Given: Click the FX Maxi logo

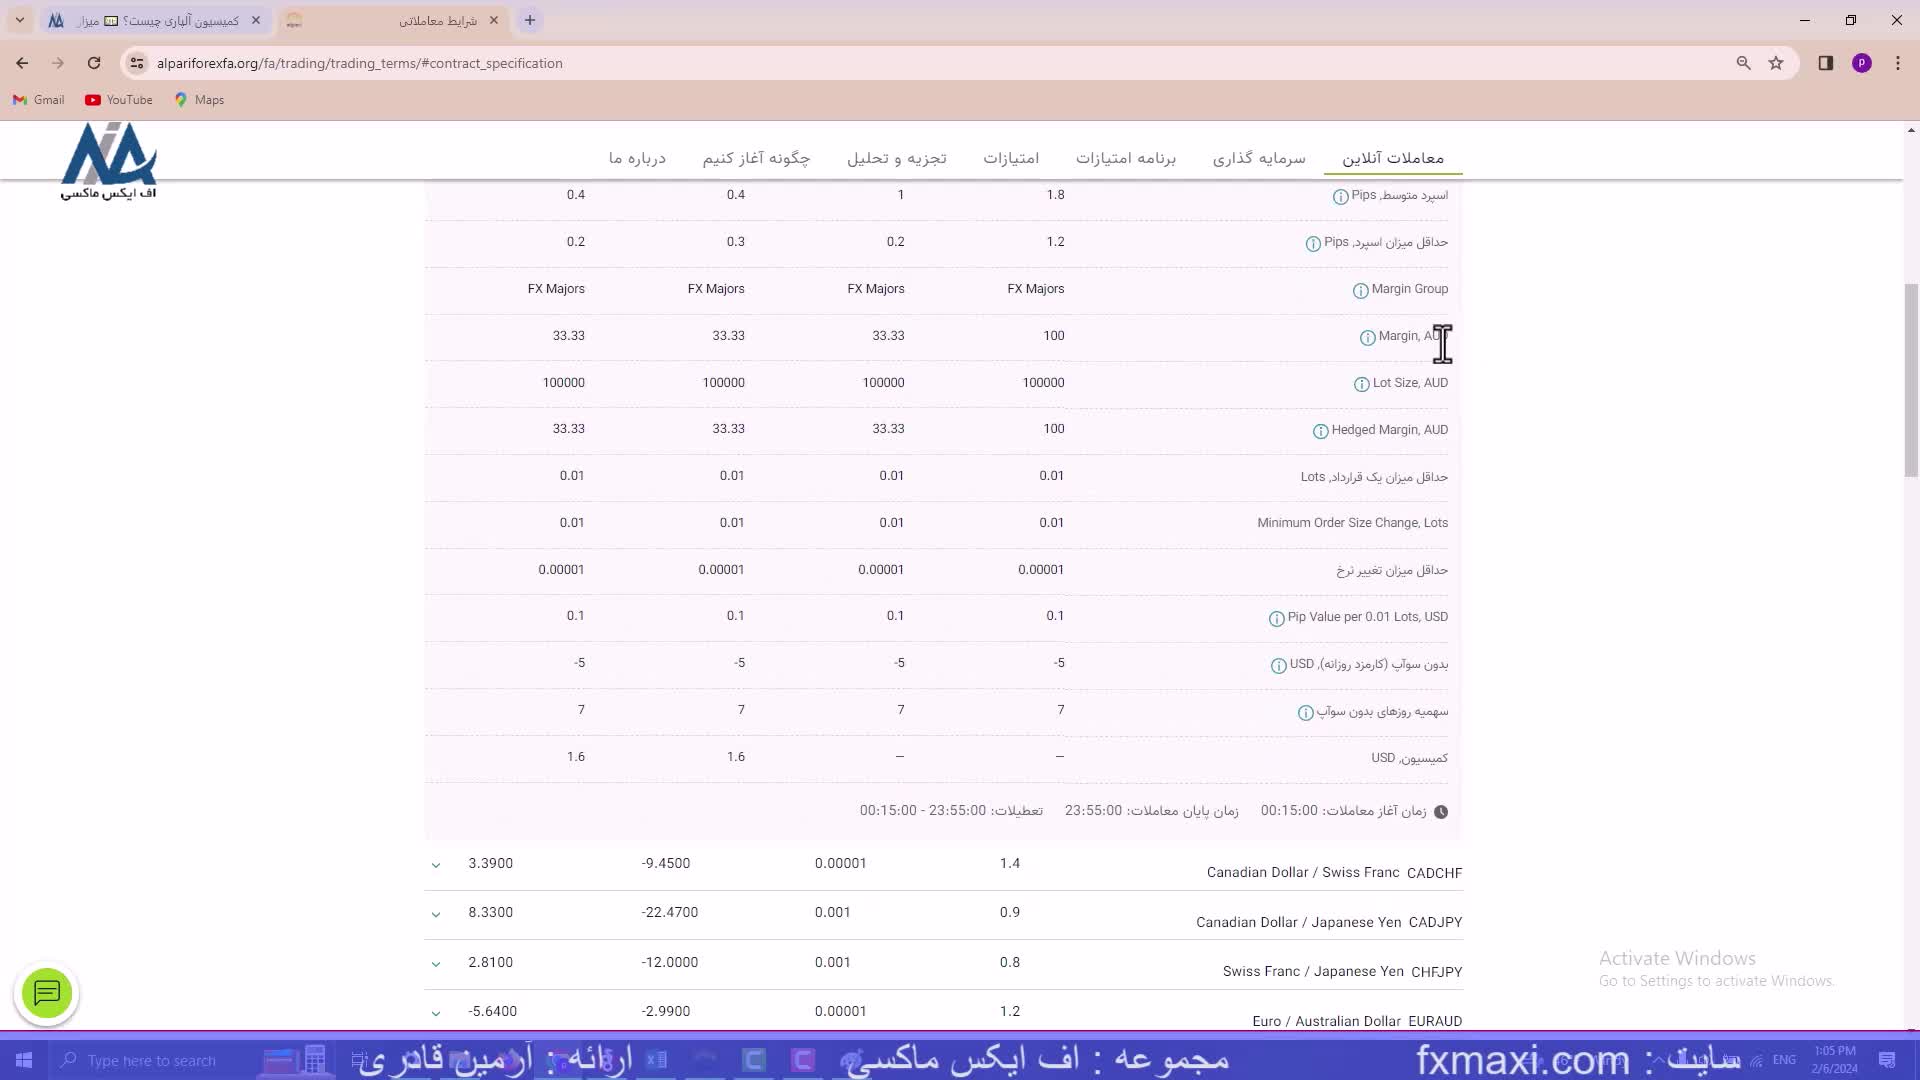Looking at the screenshot, I should coord(108,160).
